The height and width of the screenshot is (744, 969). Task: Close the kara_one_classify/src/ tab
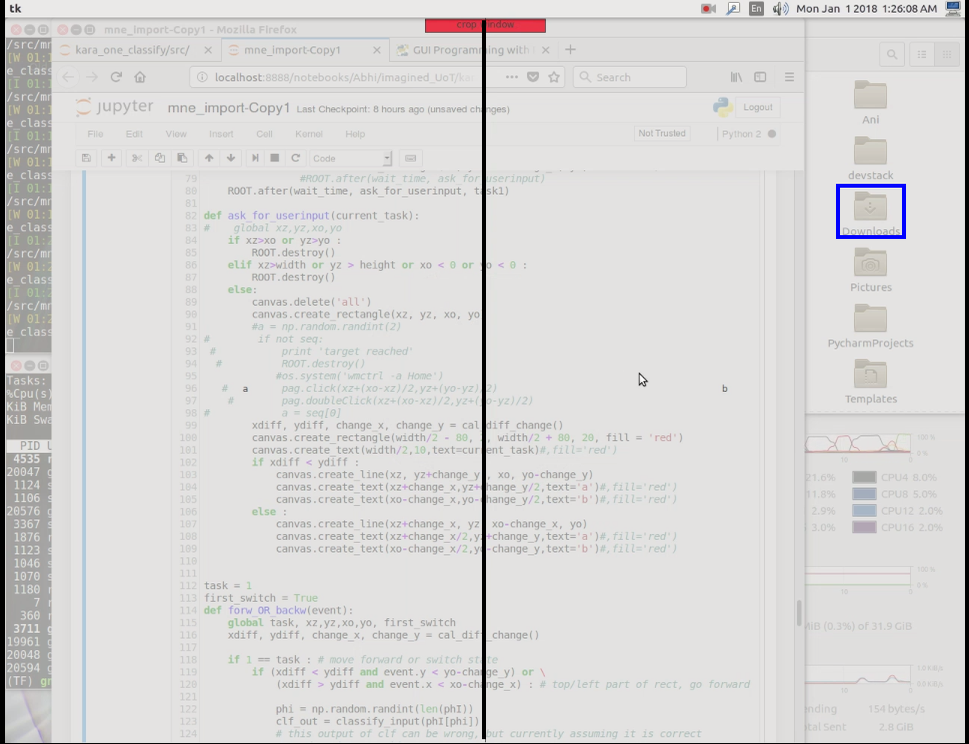208,50
